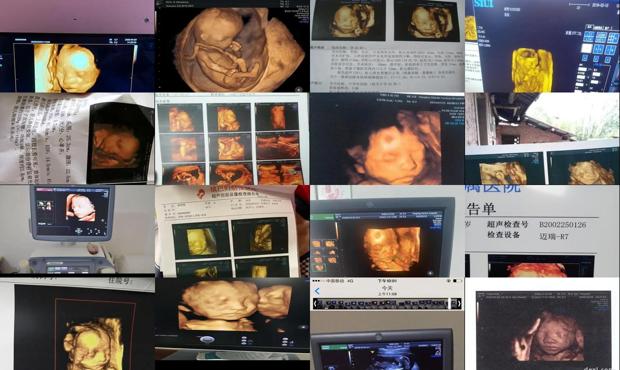Click the white playhead marker on filmstrip

coord(450,304)
